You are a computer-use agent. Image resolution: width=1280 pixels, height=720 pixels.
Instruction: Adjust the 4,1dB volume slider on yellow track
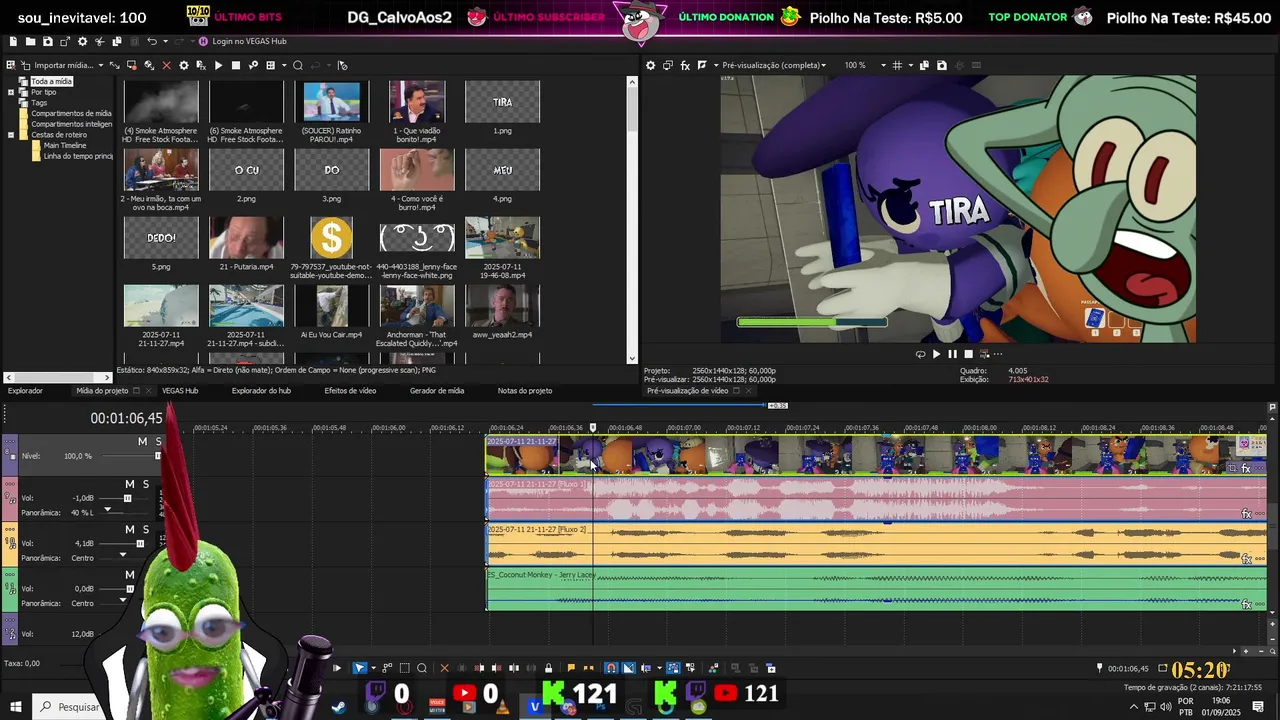pos(140,544)
